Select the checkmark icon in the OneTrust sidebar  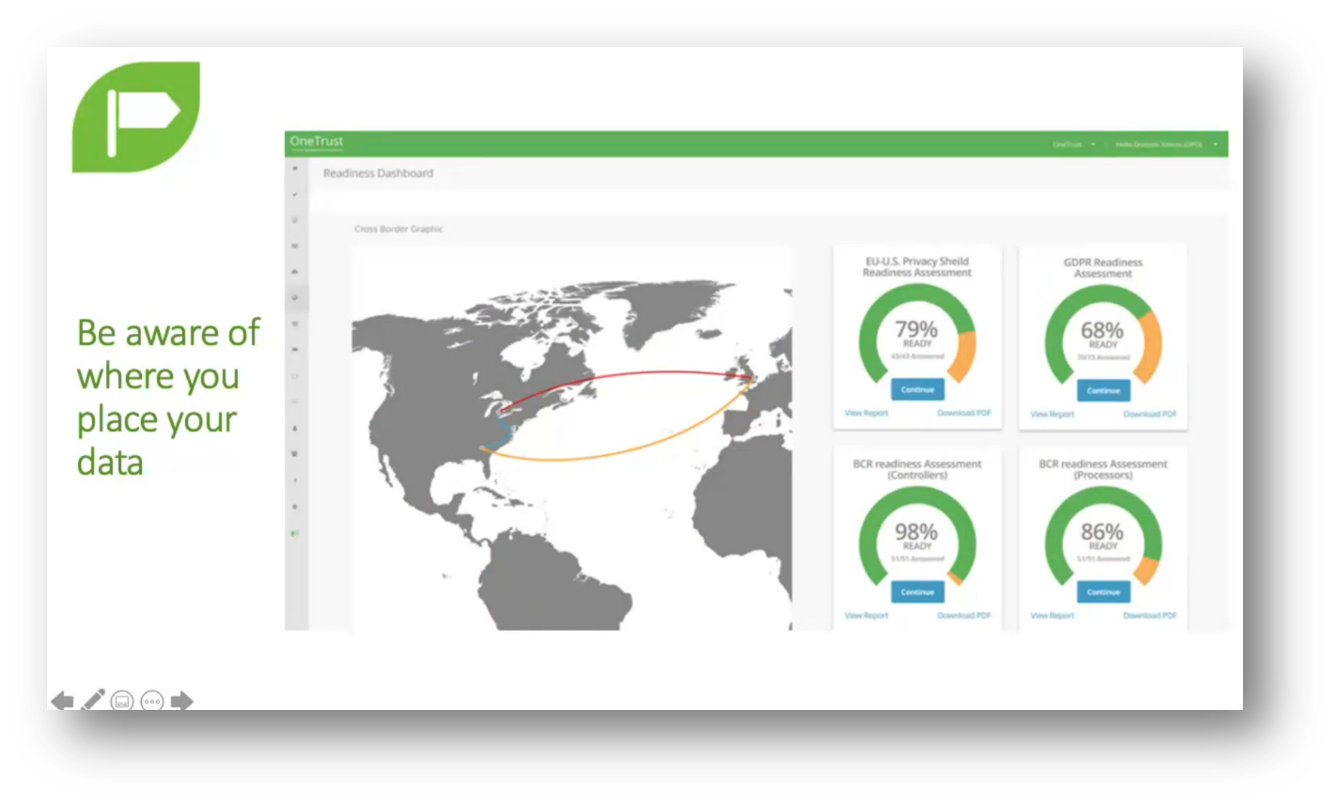coord(295,194)
